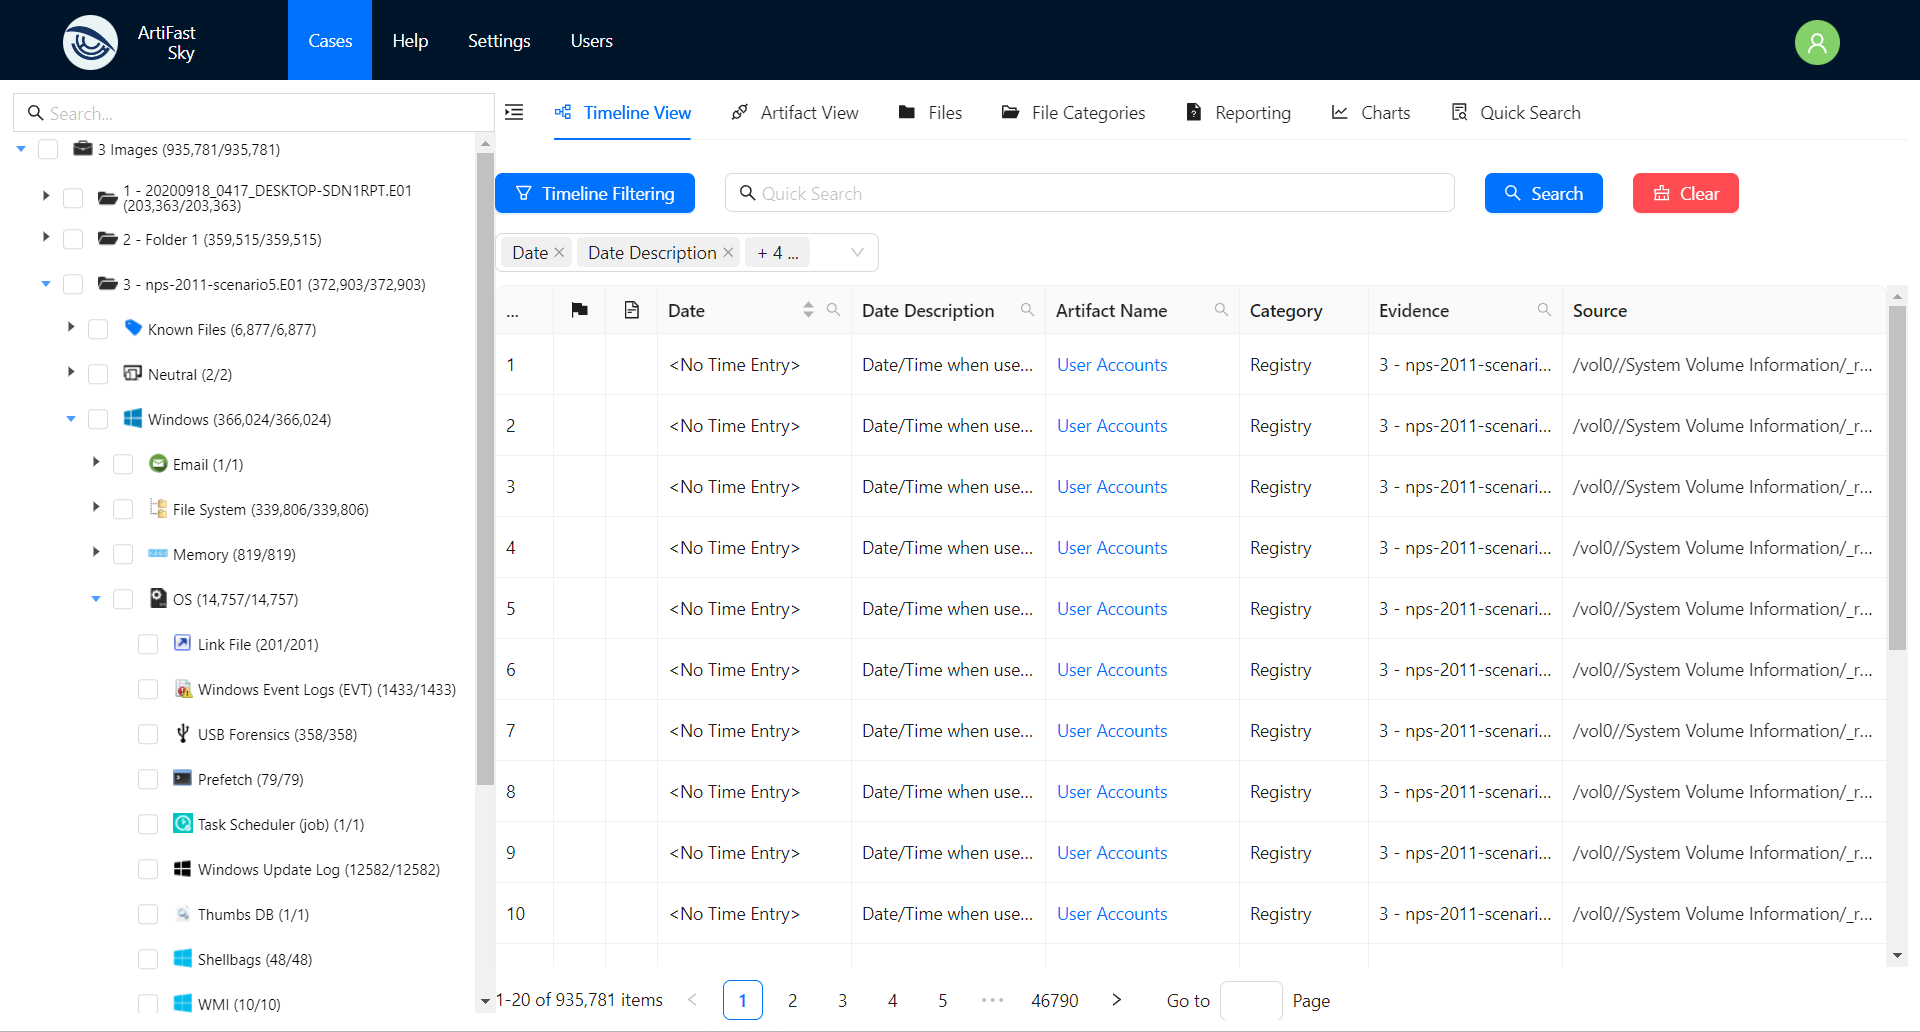Image resolution: width=1920 pixels, height=1032 pixels.
Task: Toggle the sidebar collapse menu icon
Action: pyautogui.click(x=514, y=112)
